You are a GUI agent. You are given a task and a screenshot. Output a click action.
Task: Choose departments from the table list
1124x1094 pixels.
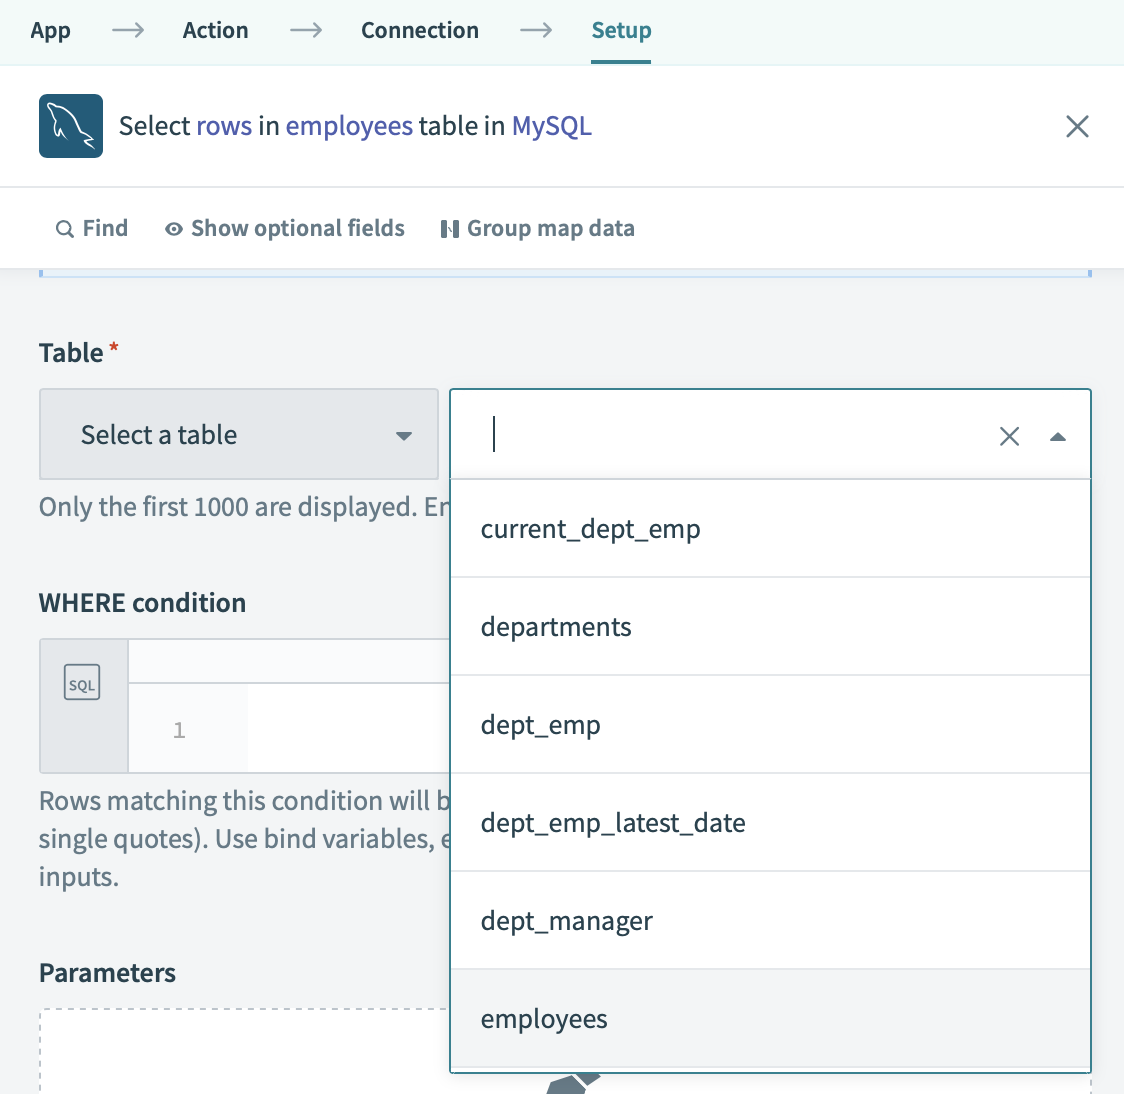pyautogui.click(x=770, y=627)
